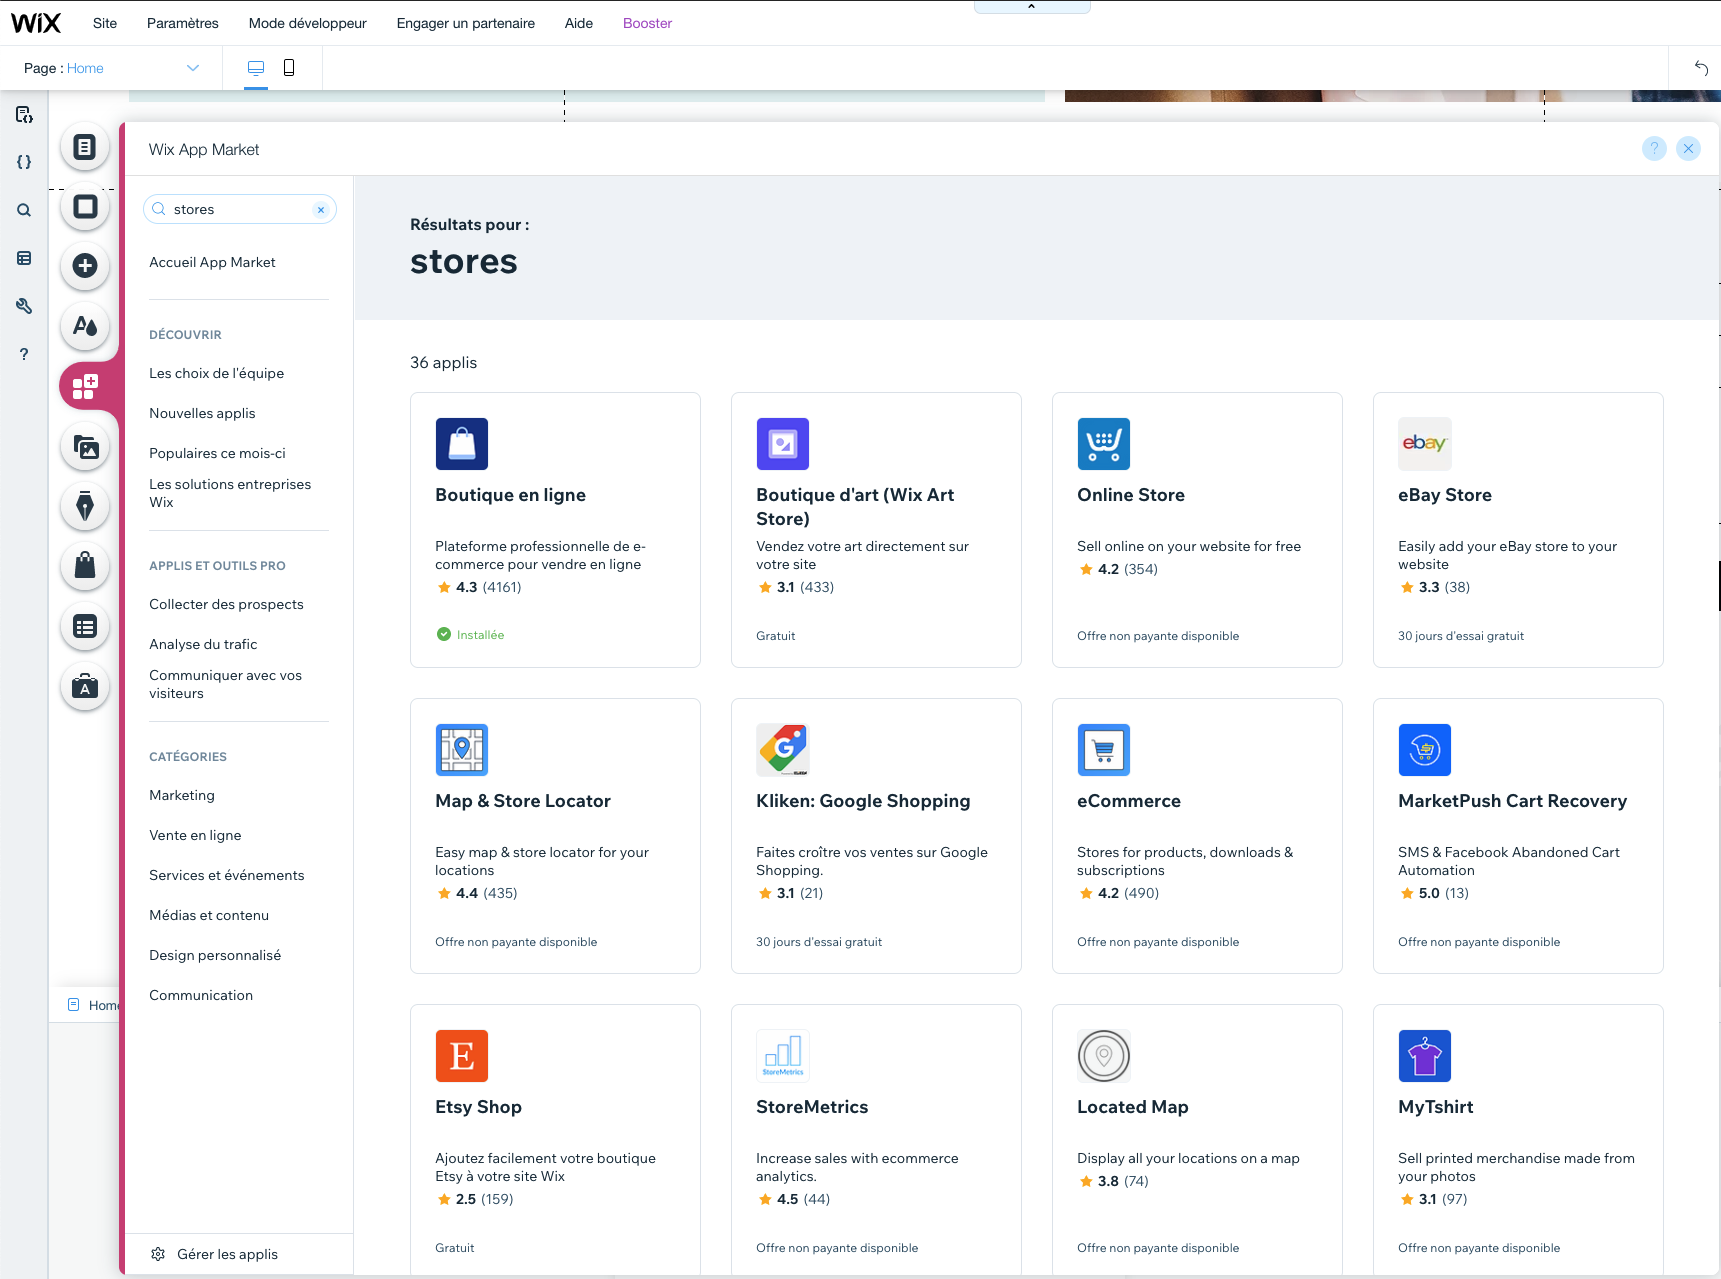Open the curly braces code panel

click(24, 162)
